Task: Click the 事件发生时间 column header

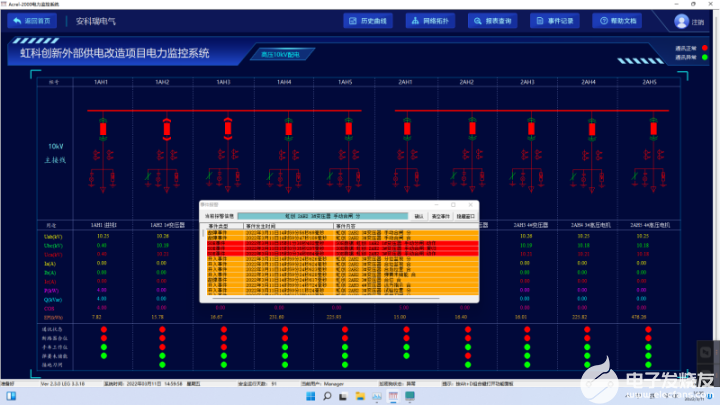Action: 288,226
